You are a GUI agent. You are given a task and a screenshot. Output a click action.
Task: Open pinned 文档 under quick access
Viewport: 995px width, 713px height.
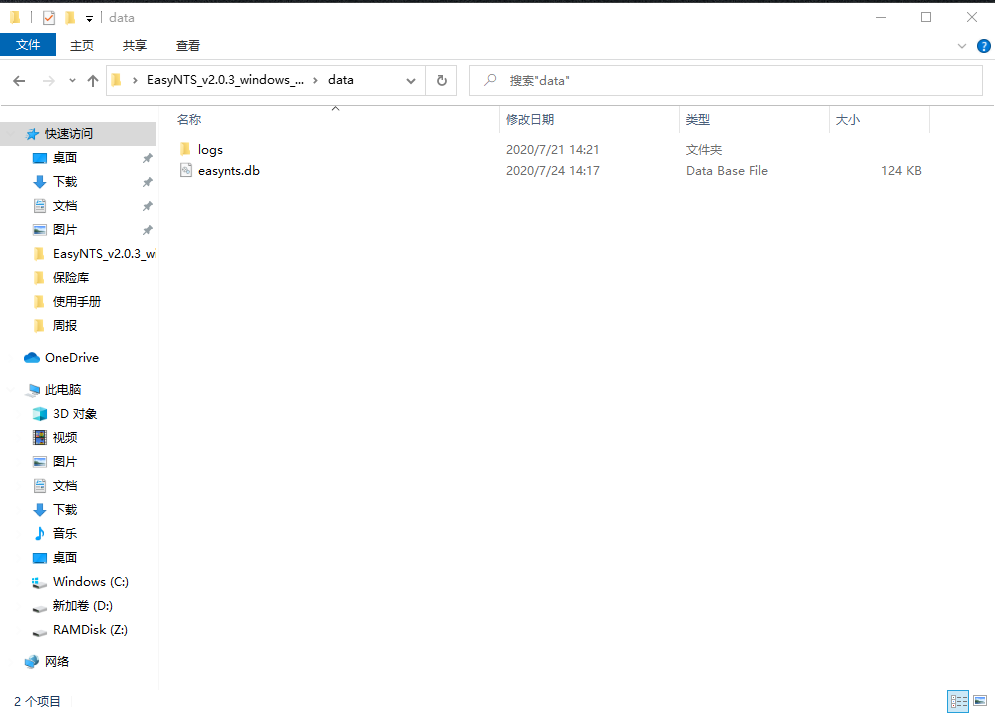click(65, 206)
